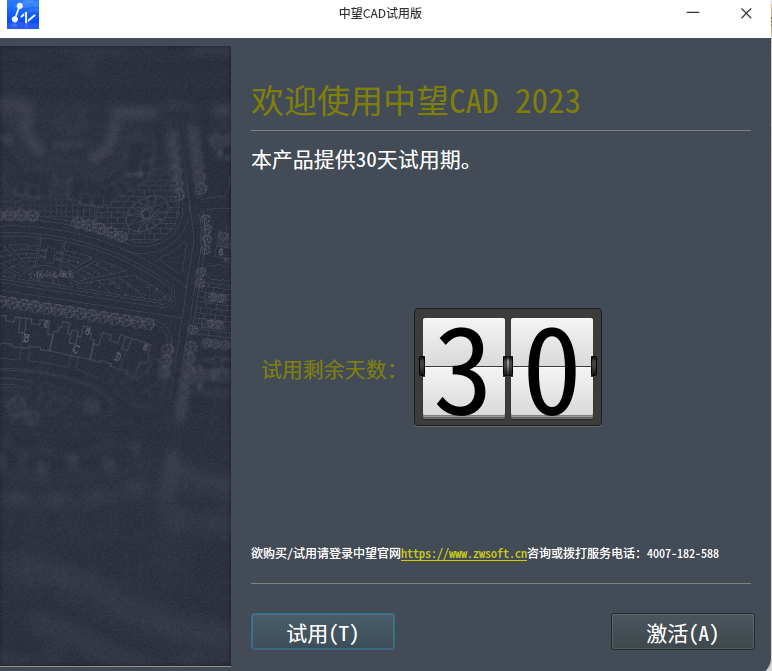The image size is (772, 671).
Task: Click the 本产品提供30天试用期 text
Action: click(361, 160)
